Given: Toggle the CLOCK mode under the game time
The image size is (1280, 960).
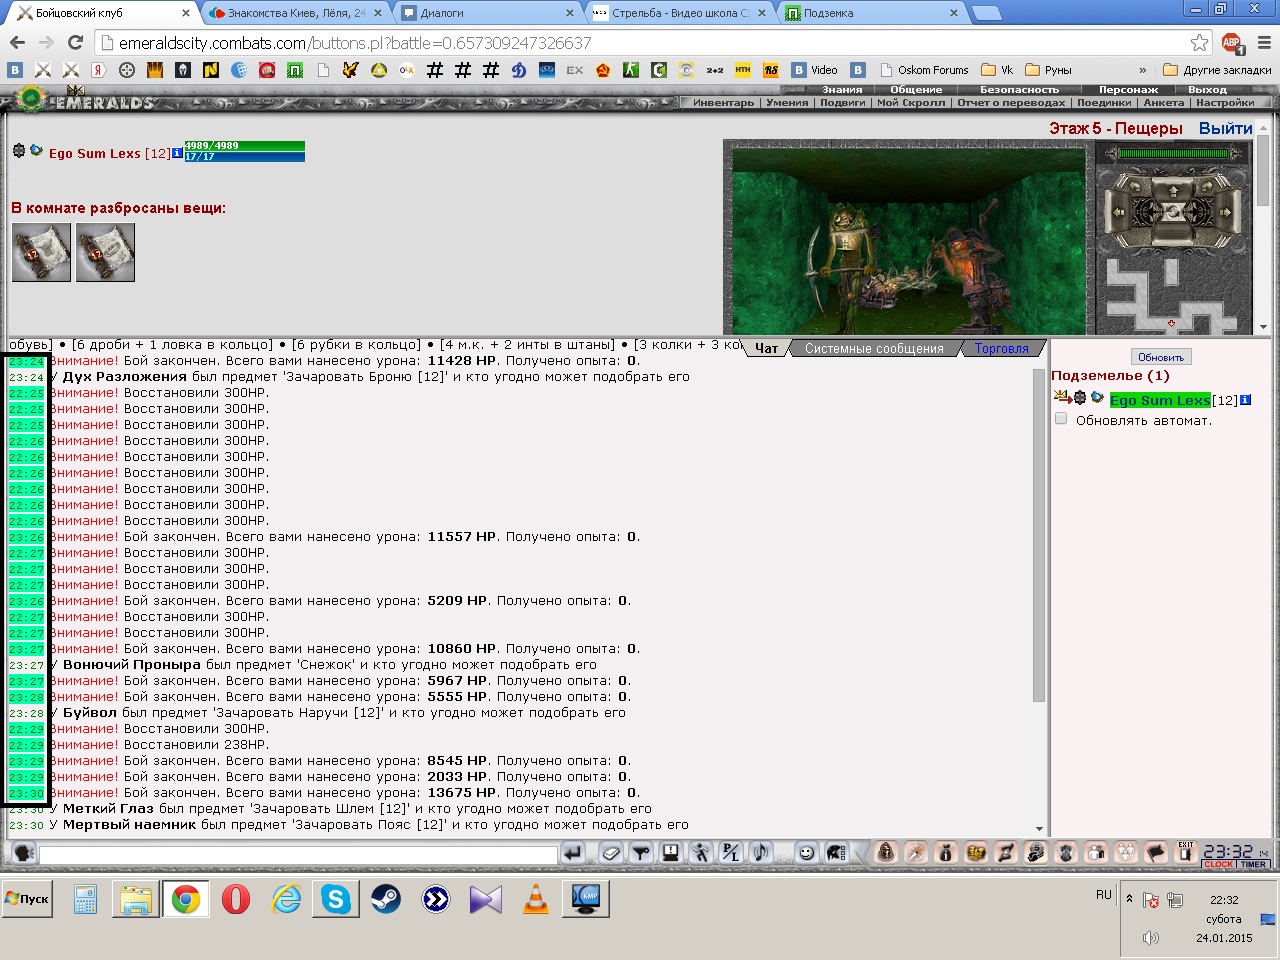Looking at the screenshot, I should pyautogui.click(x=1218, y=864).
